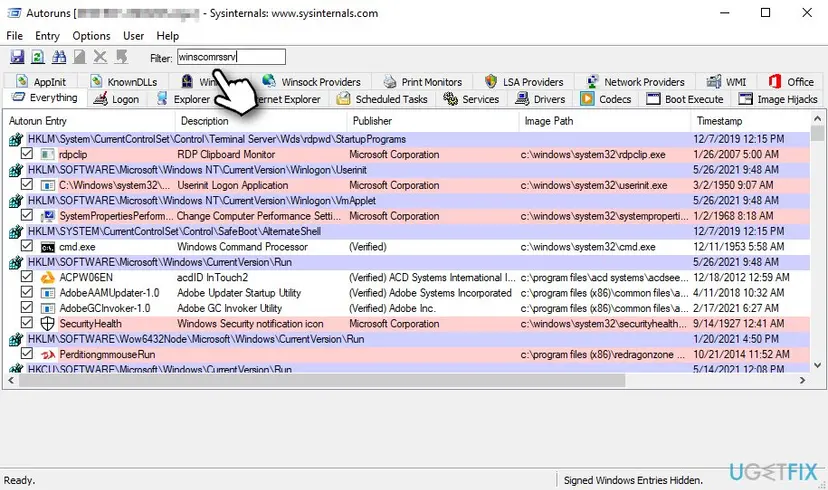The width and height of the screenshot is (828, 490).
Task: Click the Refresh toolbar icon
Action: coord(37,56)
